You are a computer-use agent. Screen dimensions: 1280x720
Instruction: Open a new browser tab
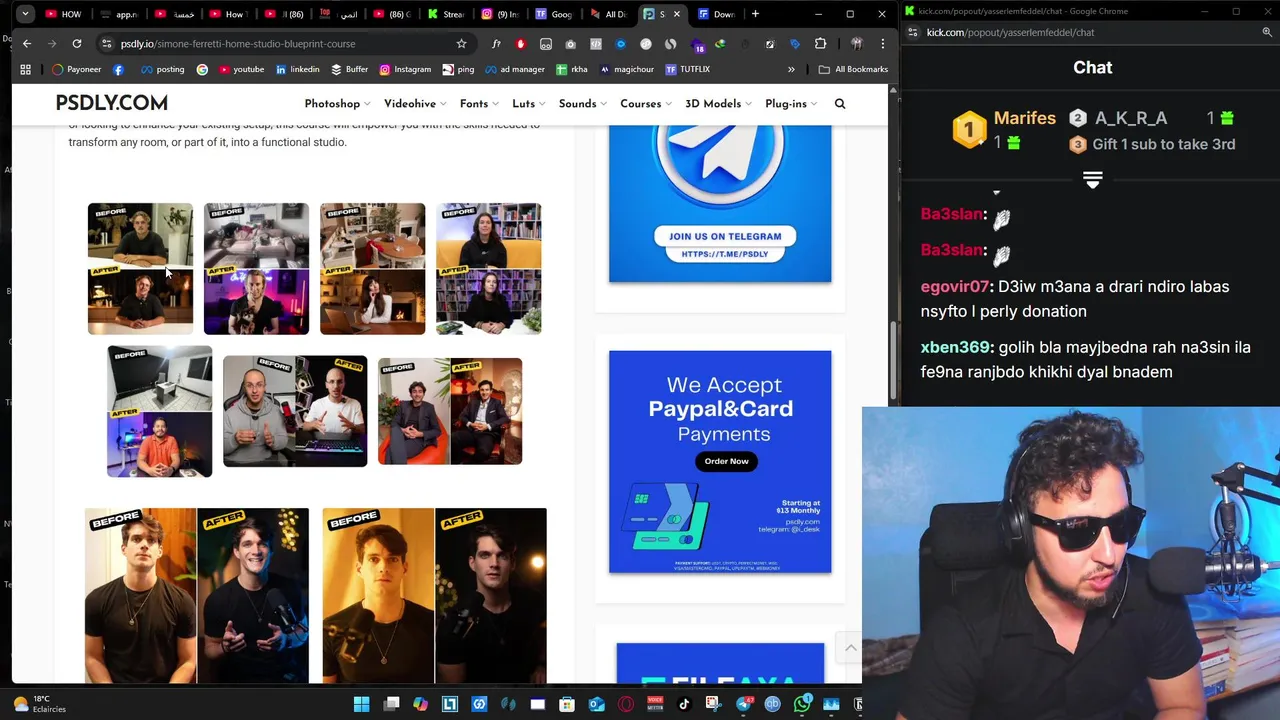click(x=755, y=14)
